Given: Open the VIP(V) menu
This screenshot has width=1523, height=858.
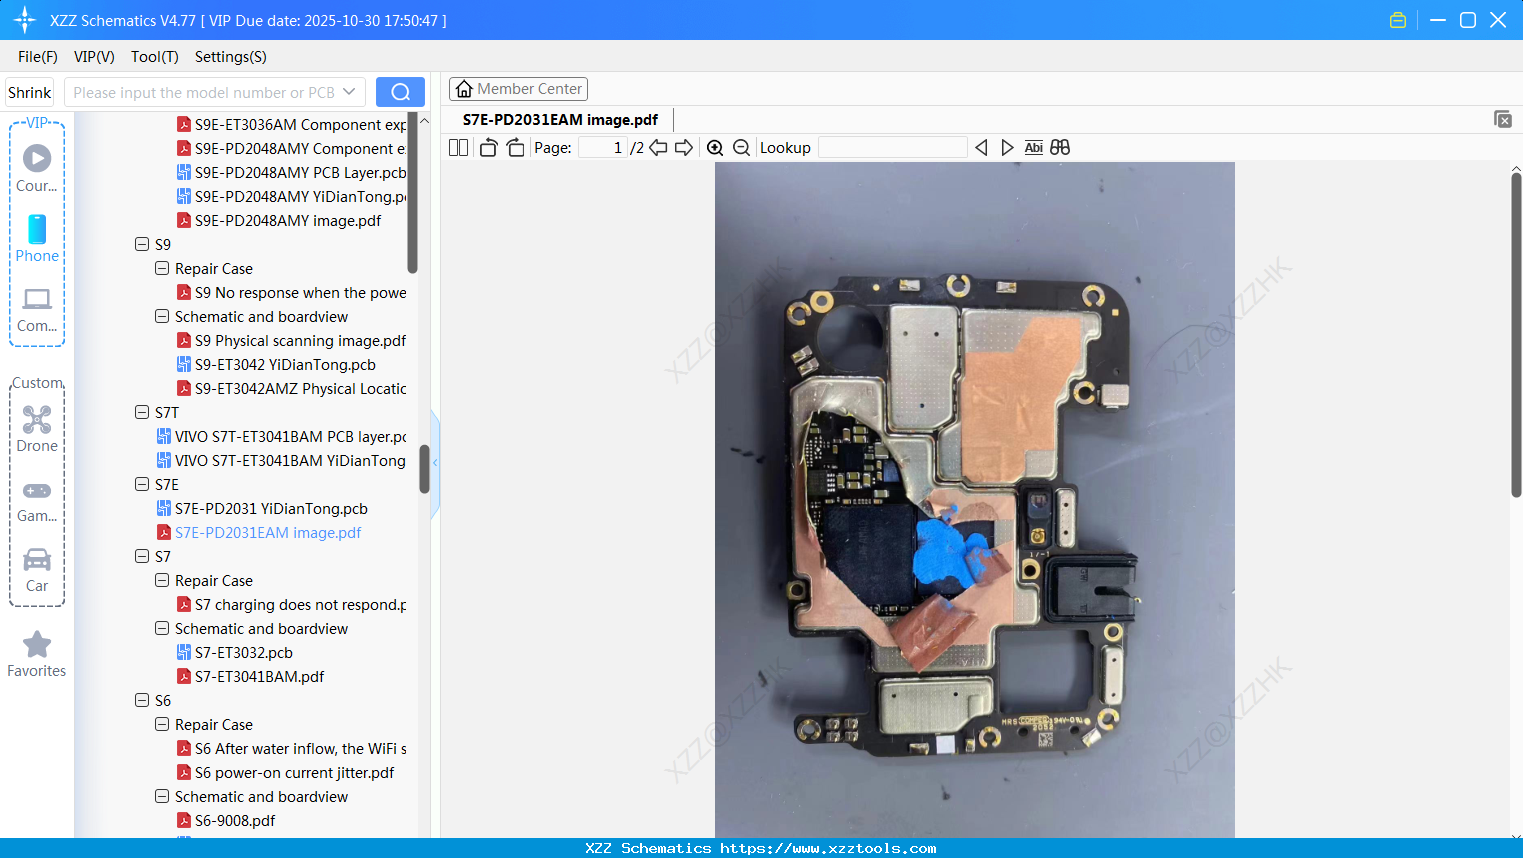Looking at the screenshot, I should pyautogui.click(x=94, y=57).
